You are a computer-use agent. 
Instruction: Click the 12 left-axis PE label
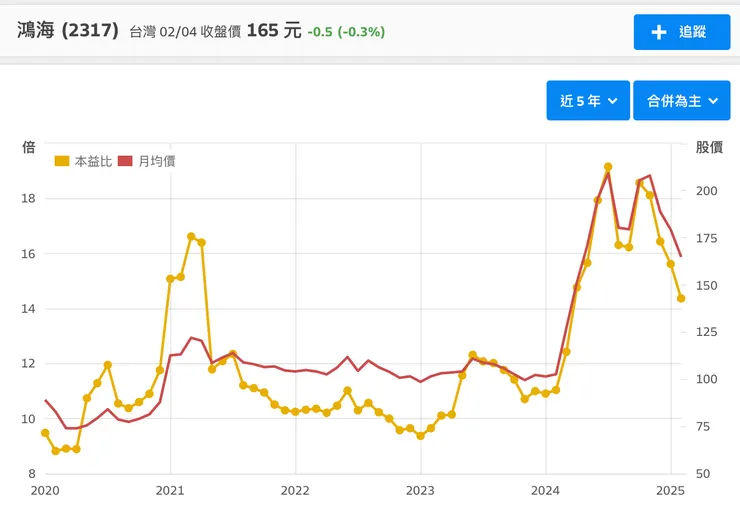pyautogui.click(x=28, y=364)
